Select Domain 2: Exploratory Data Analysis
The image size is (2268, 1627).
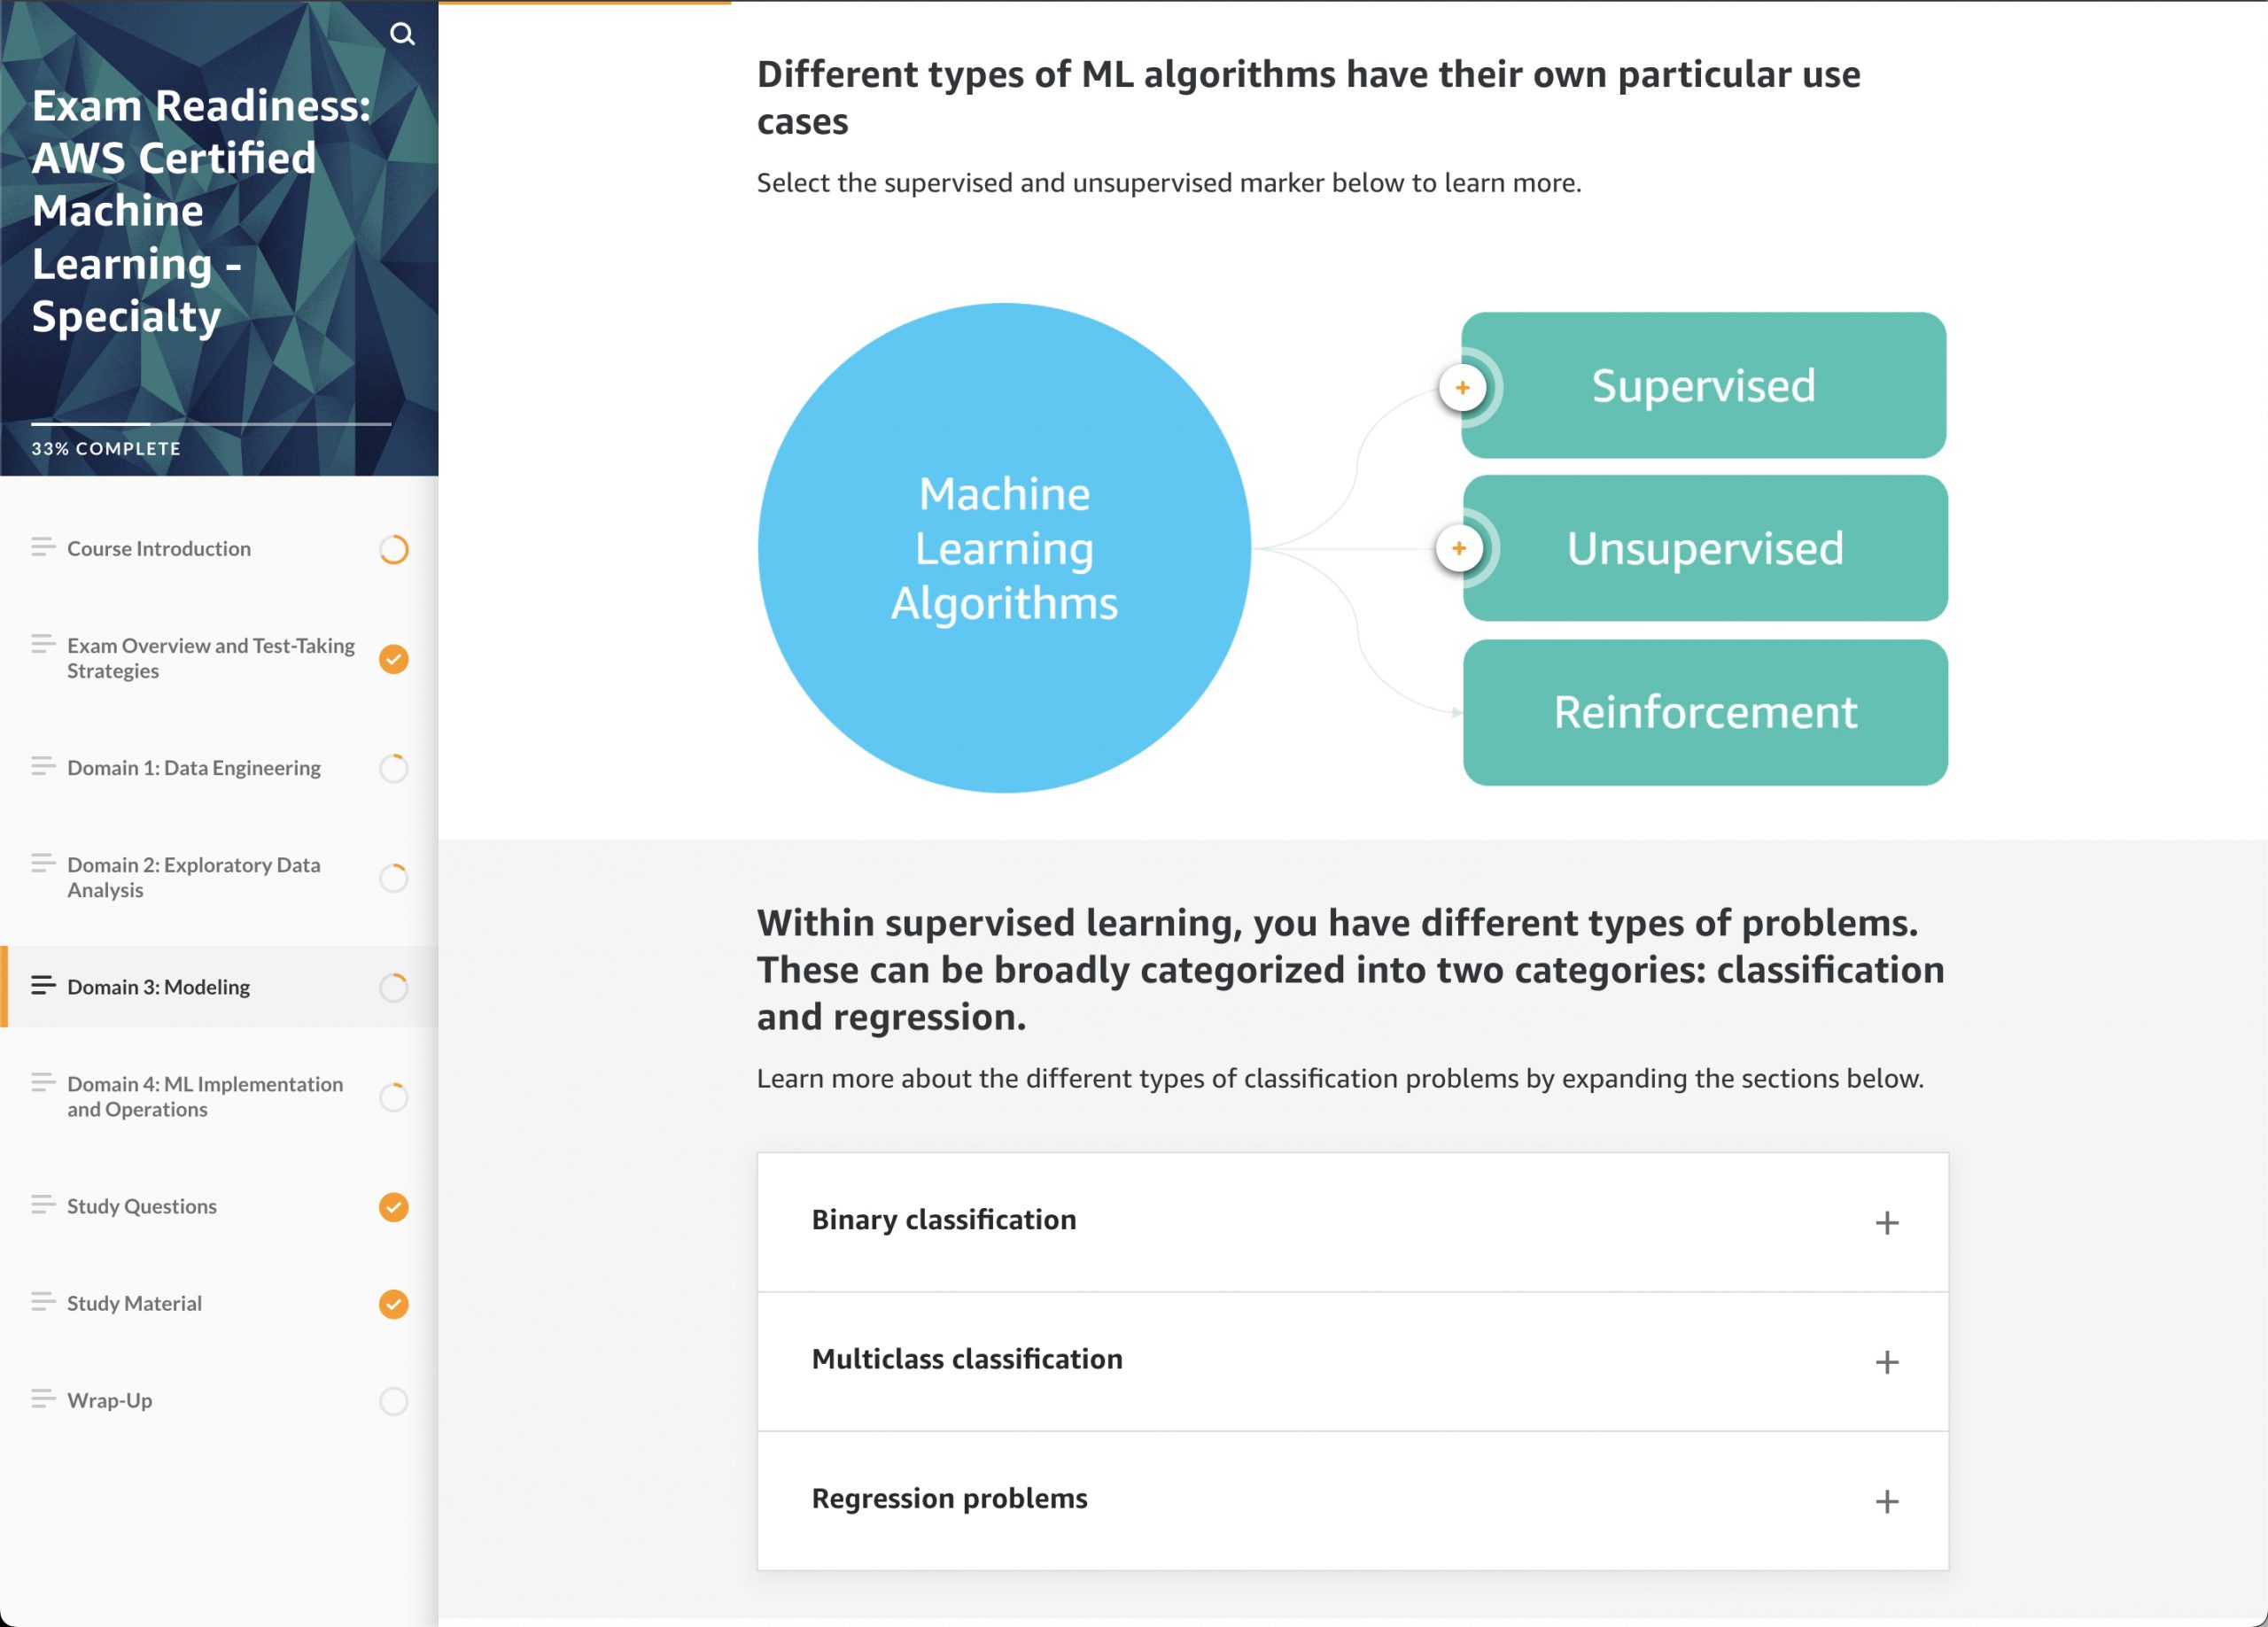212,875
